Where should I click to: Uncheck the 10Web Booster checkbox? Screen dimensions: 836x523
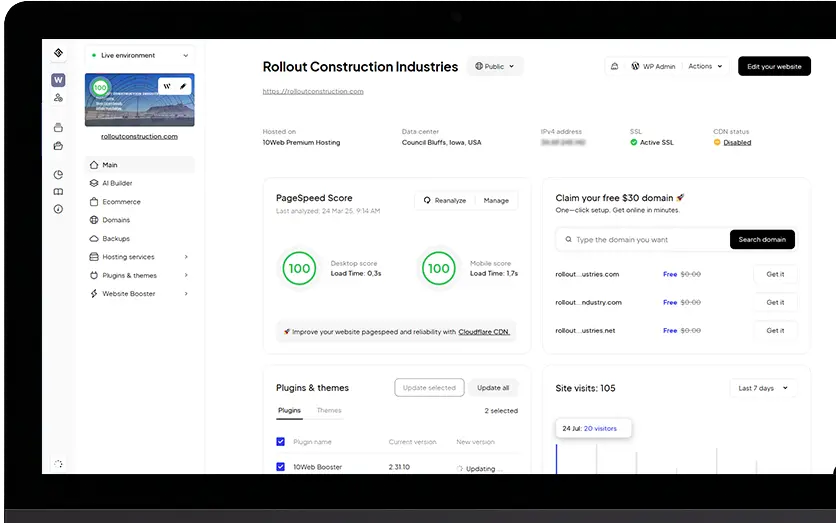(280, 466)
